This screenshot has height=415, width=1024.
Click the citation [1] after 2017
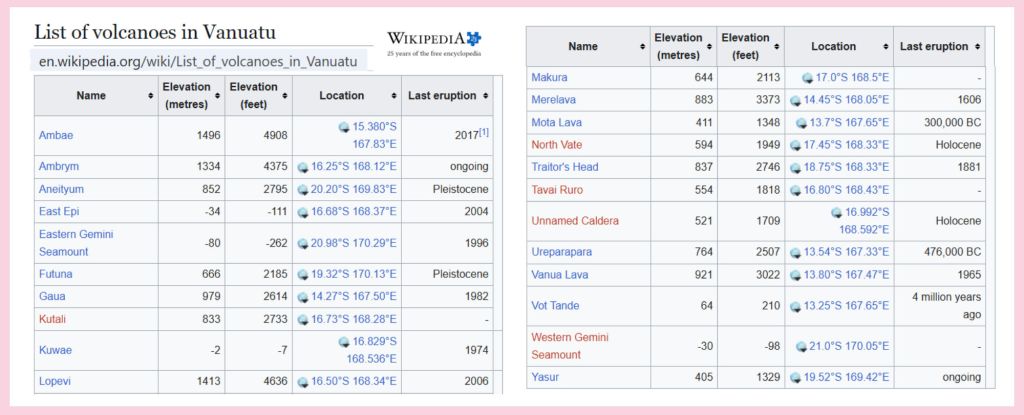(483, 133)
